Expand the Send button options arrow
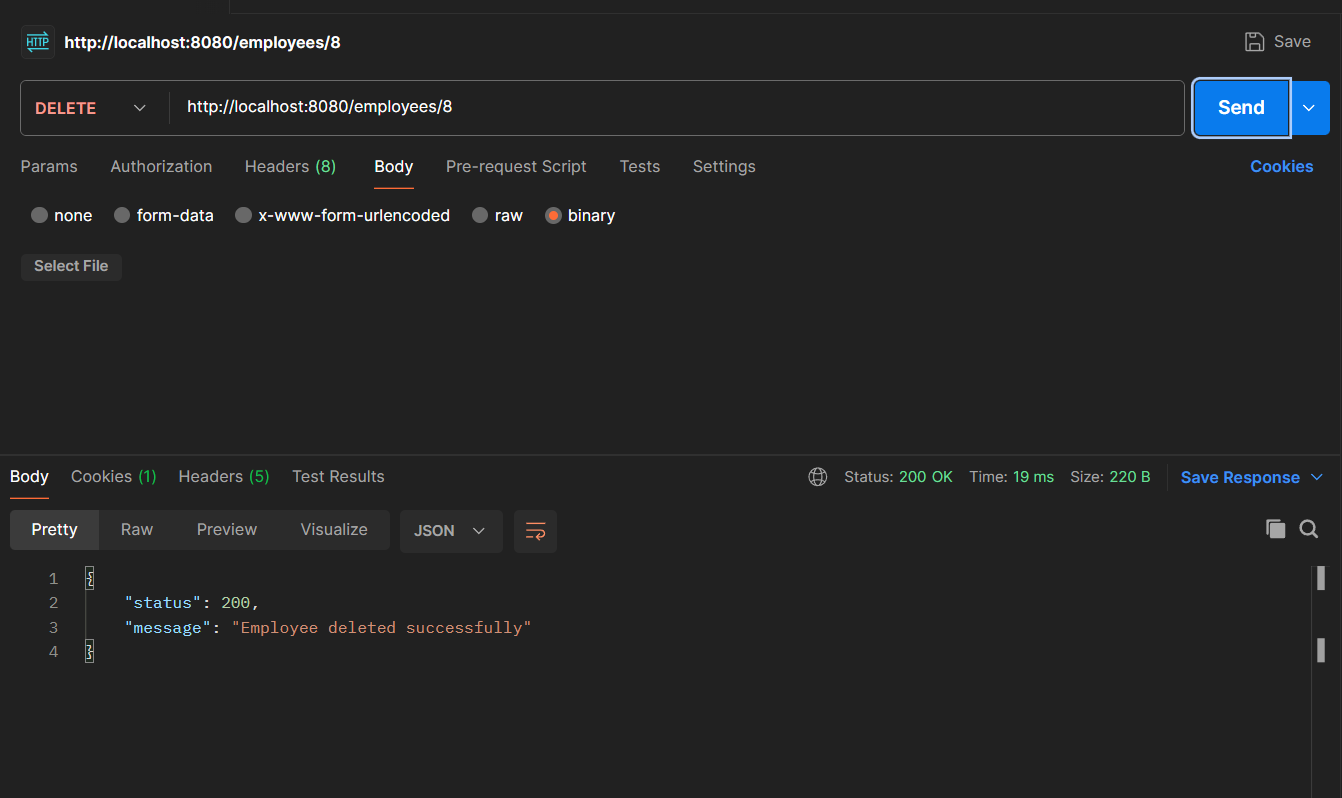This screenshot has height=798, width=1342. point(1309,108)
